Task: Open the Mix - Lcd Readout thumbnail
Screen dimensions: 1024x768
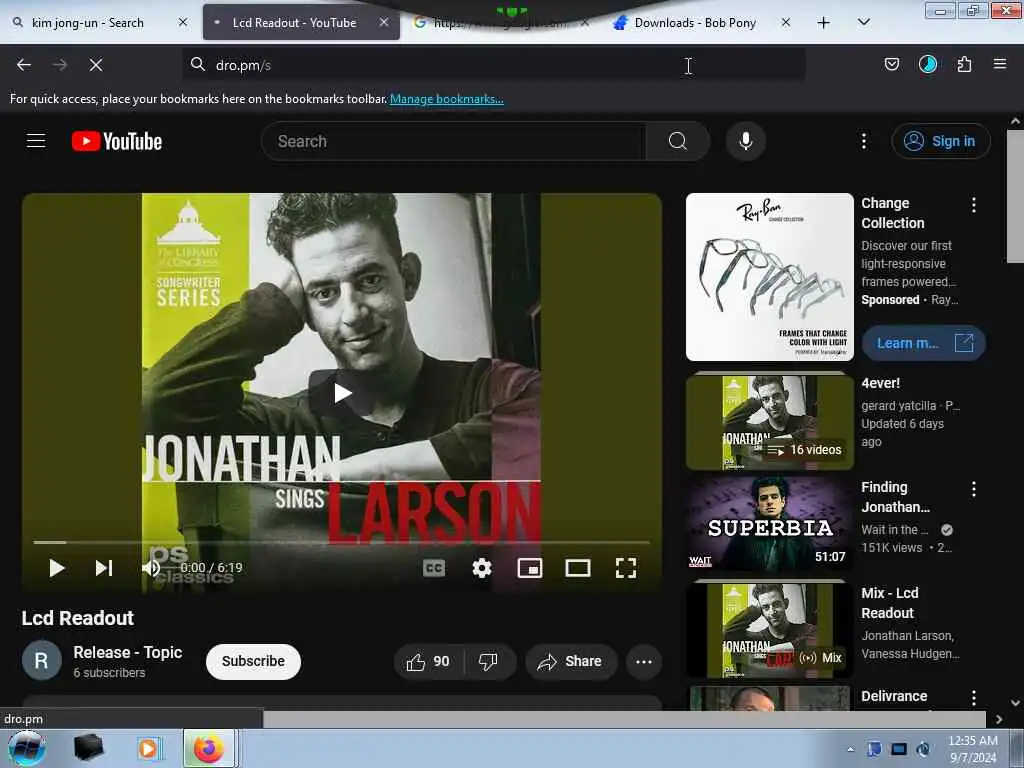Action: click(769, 630)
